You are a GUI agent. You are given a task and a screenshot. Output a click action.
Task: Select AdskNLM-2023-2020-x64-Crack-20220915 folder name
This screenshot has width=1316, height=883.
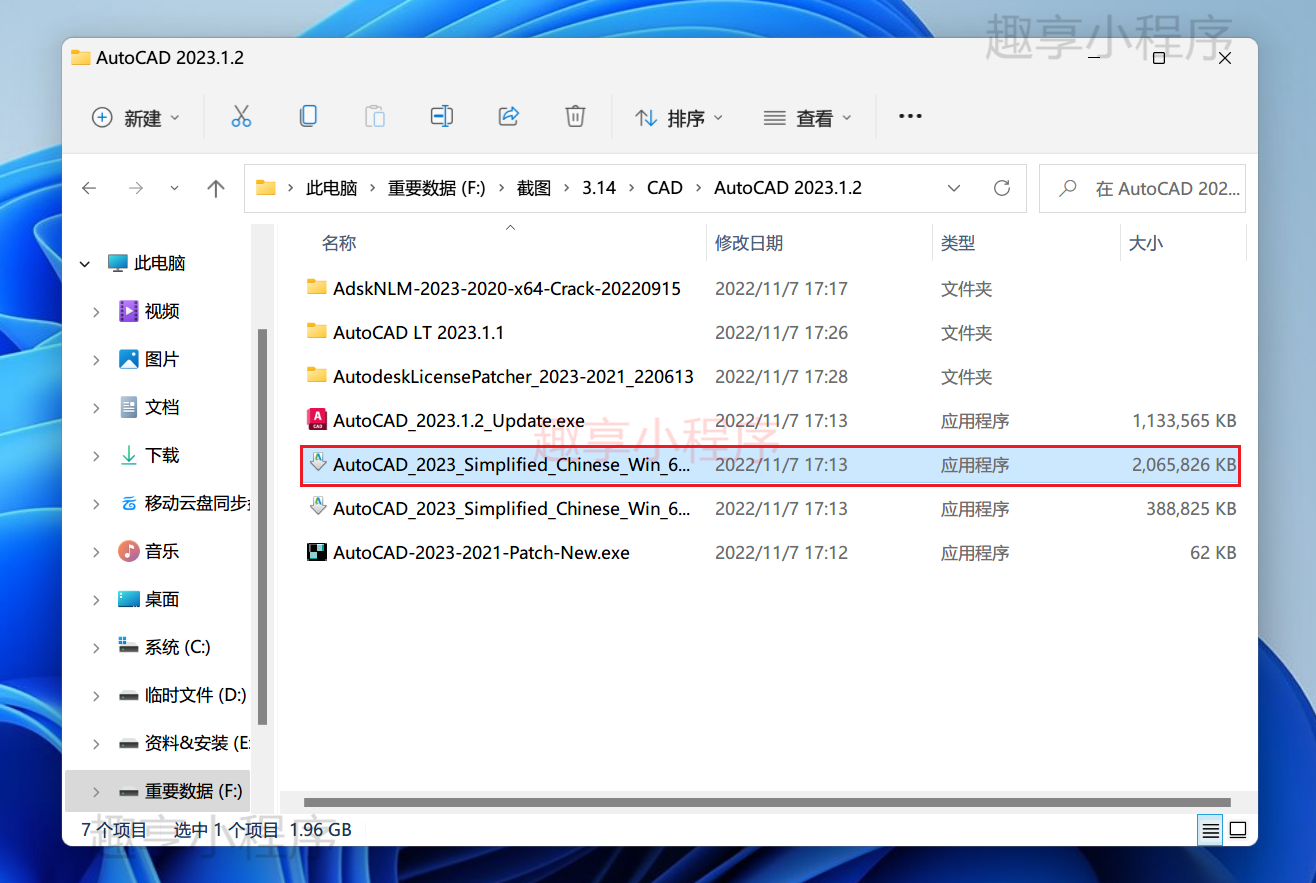click(507, 289)
